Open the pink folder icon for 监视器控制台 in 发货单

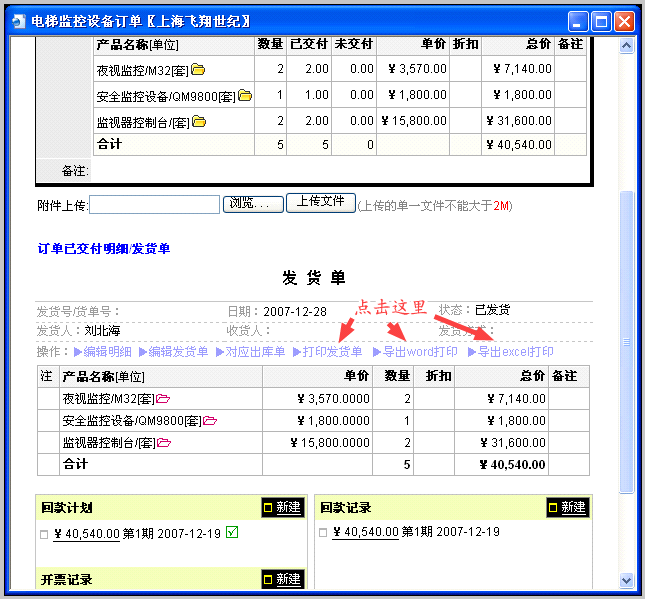(x=163, y=443)
